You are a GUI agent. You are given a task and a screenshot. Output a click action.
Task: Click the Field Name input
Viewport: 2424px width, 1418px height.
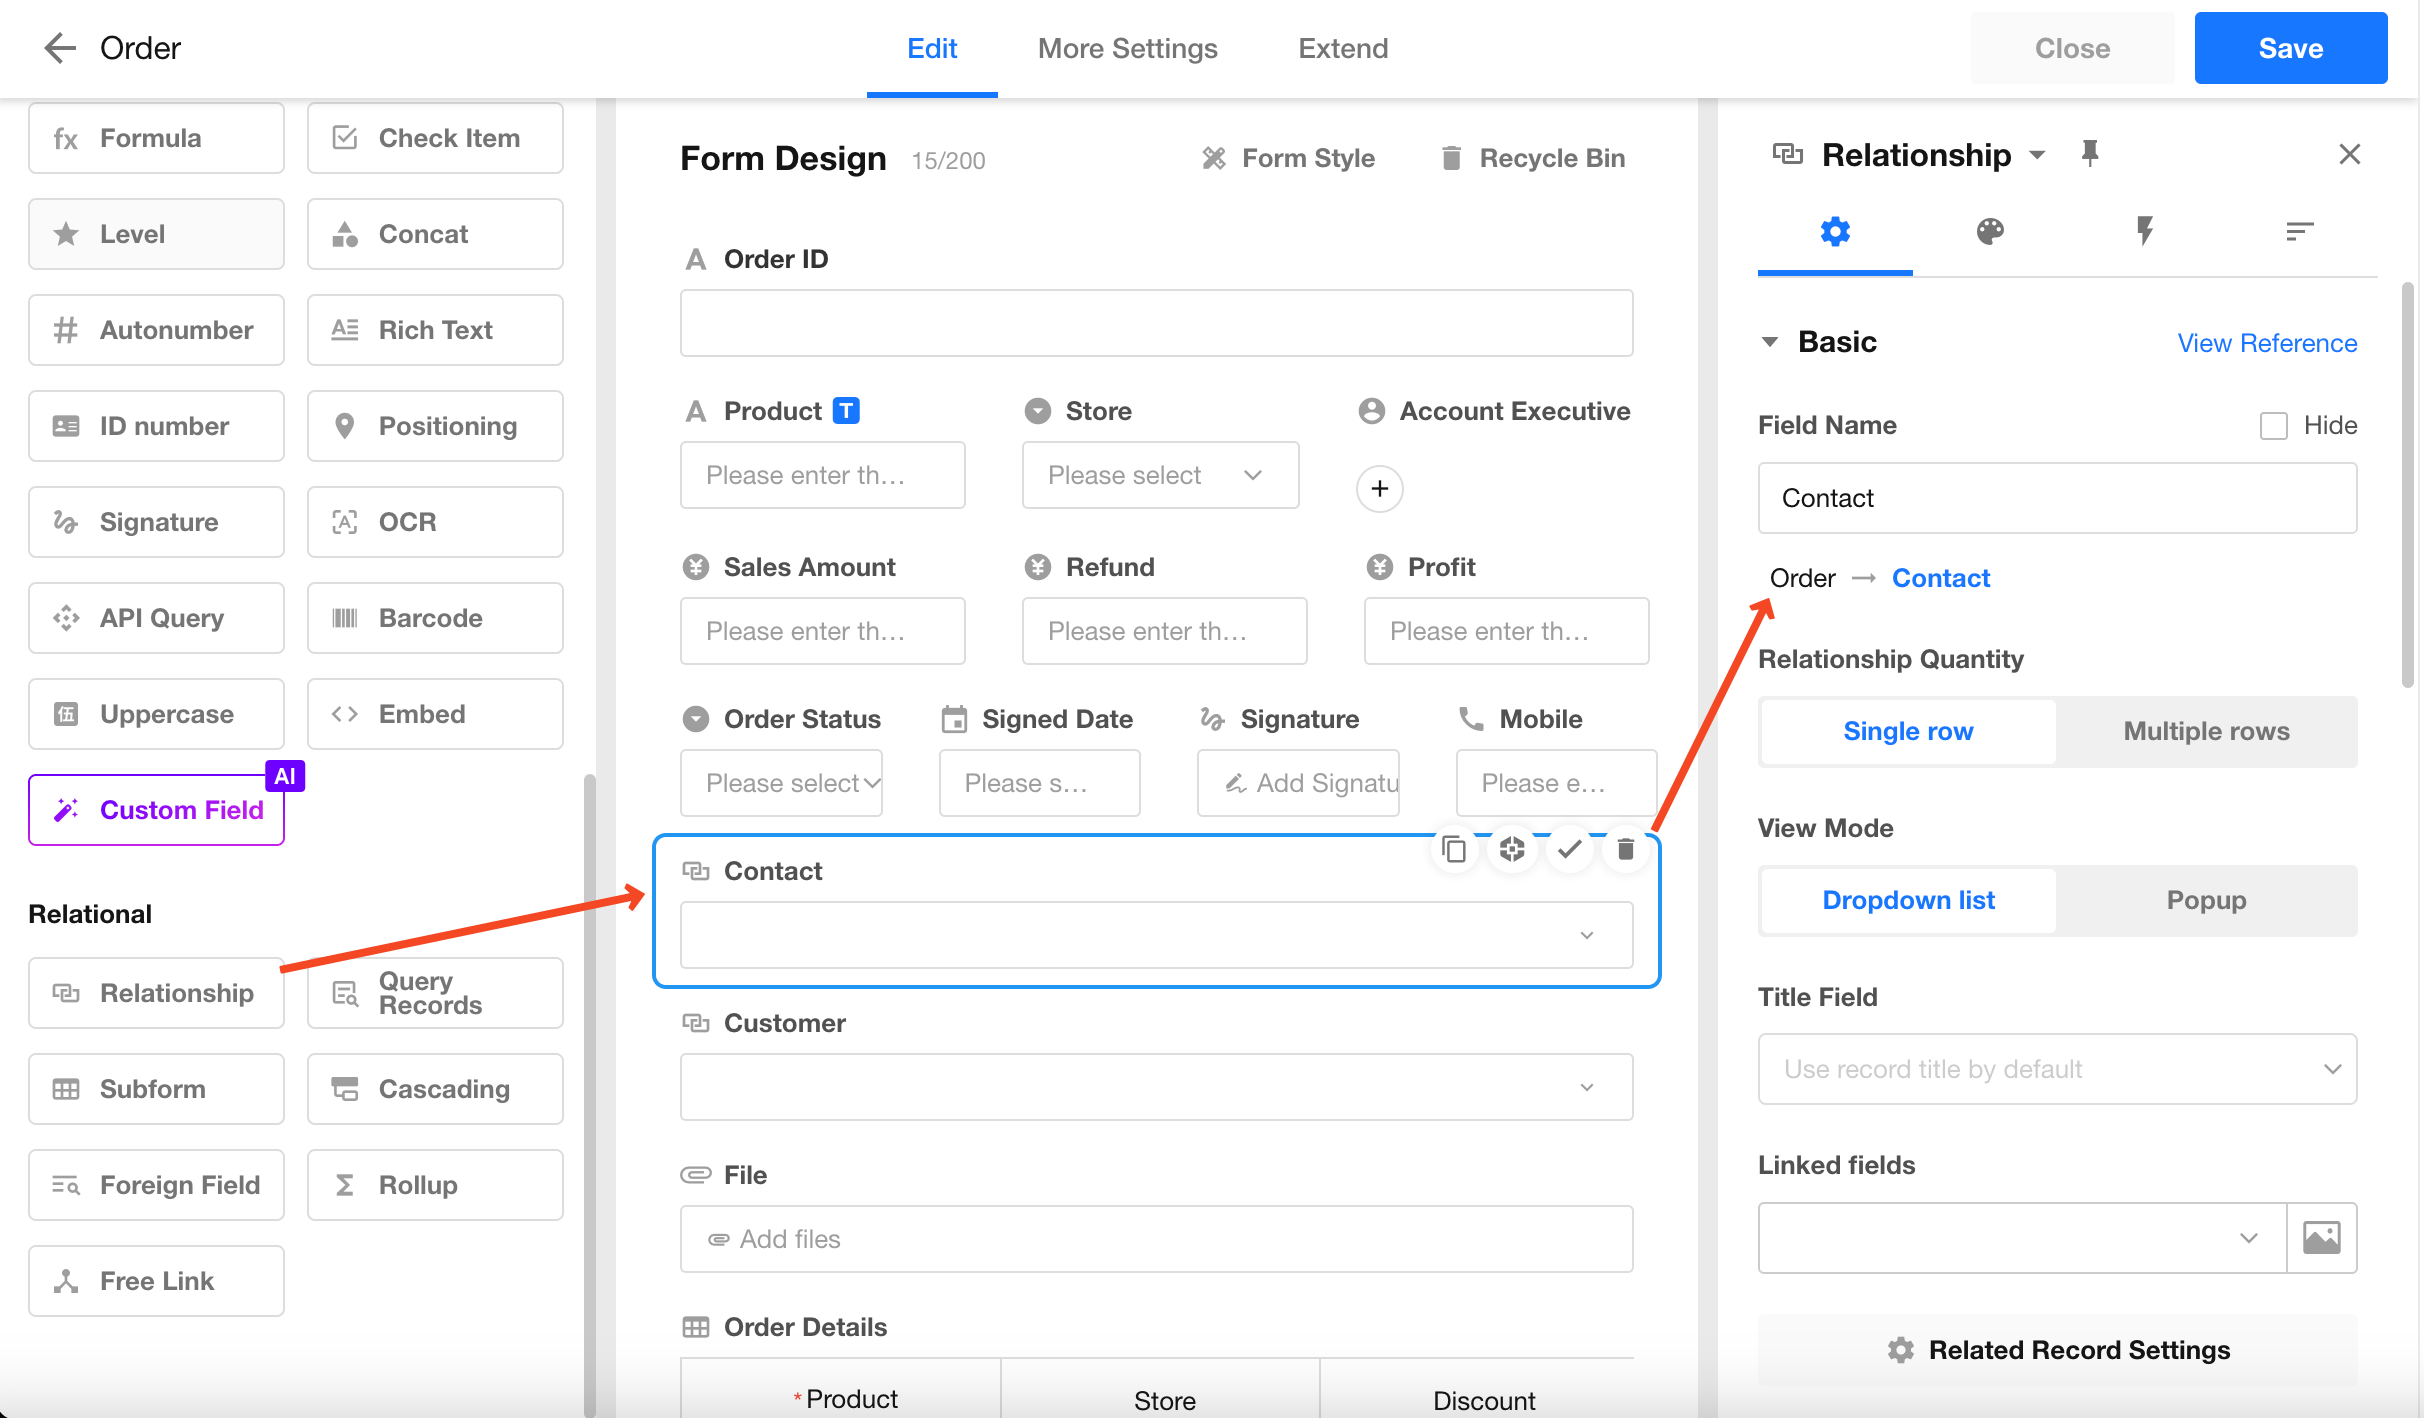tap(2057, 498)
